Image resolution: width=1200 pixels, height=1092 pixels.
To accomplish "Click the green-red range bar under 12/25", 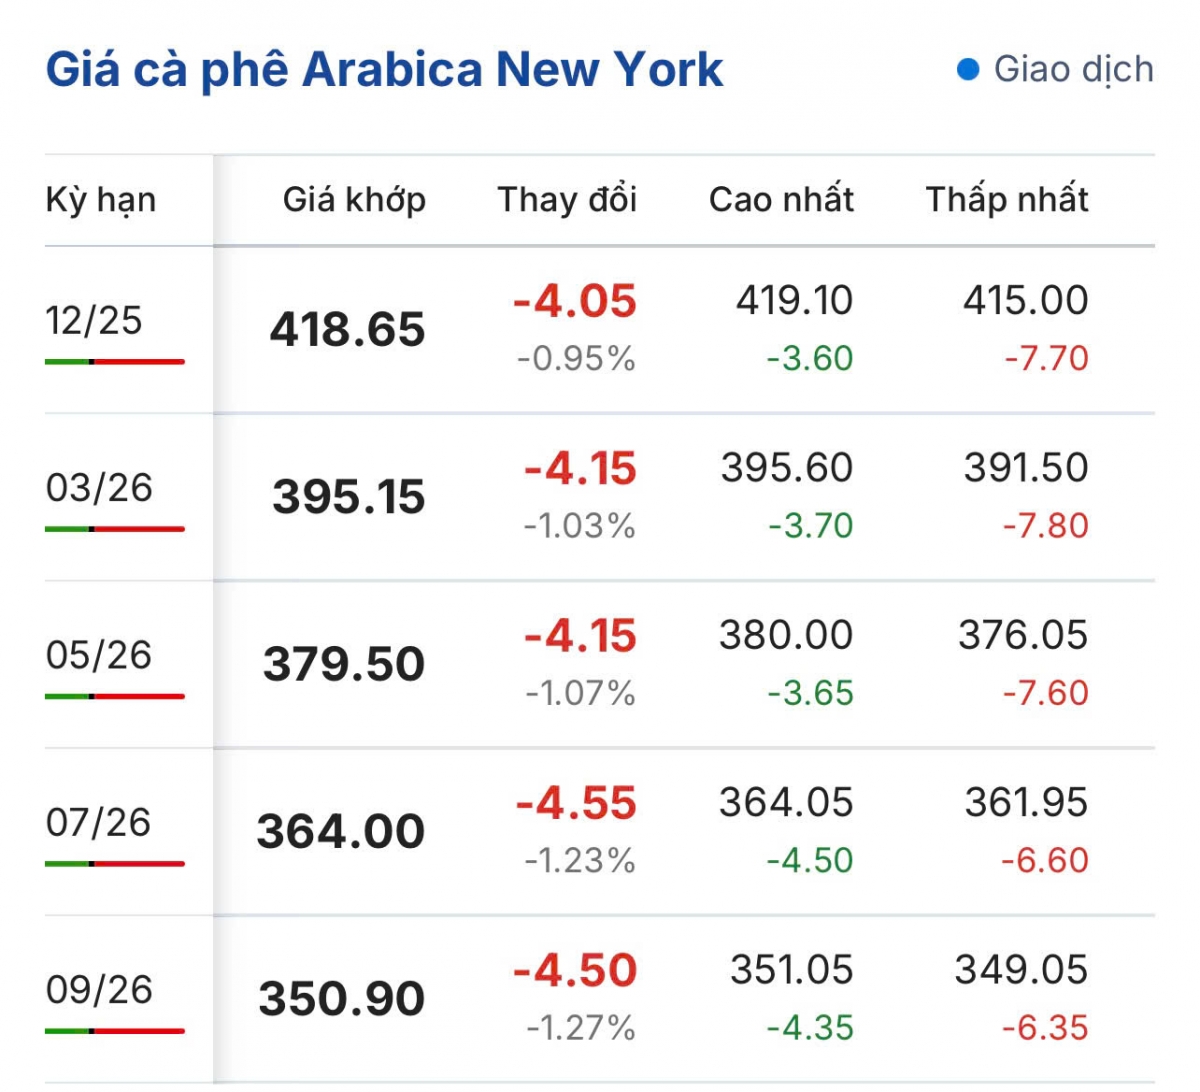I will click(x=114, y=361).
